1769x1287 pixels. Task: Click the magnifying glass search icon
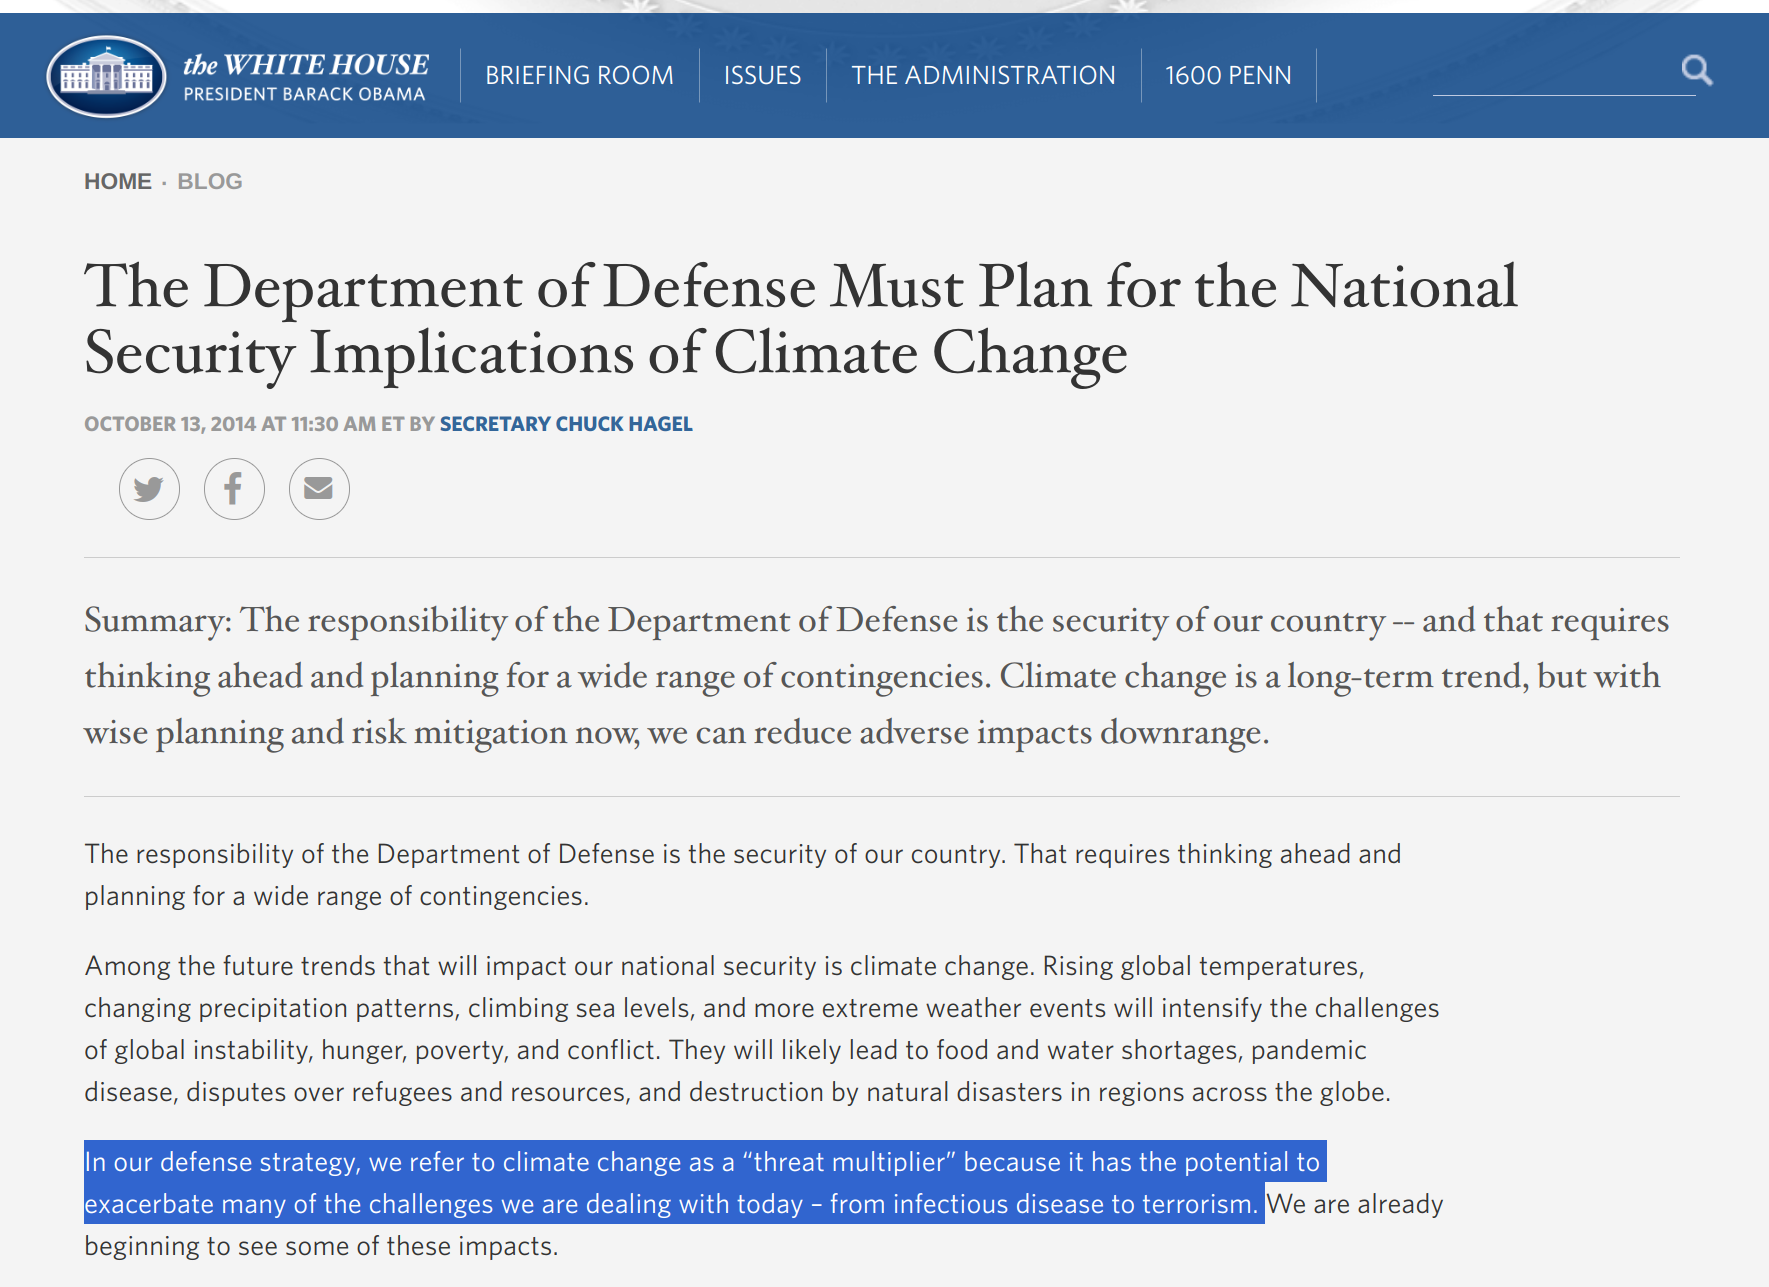[x=1696, y=70]
